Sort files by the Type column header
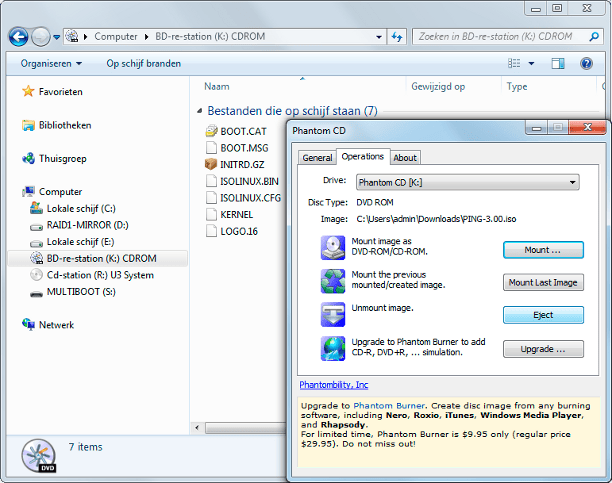The image size is (612, 483). [x=517, y=86]
